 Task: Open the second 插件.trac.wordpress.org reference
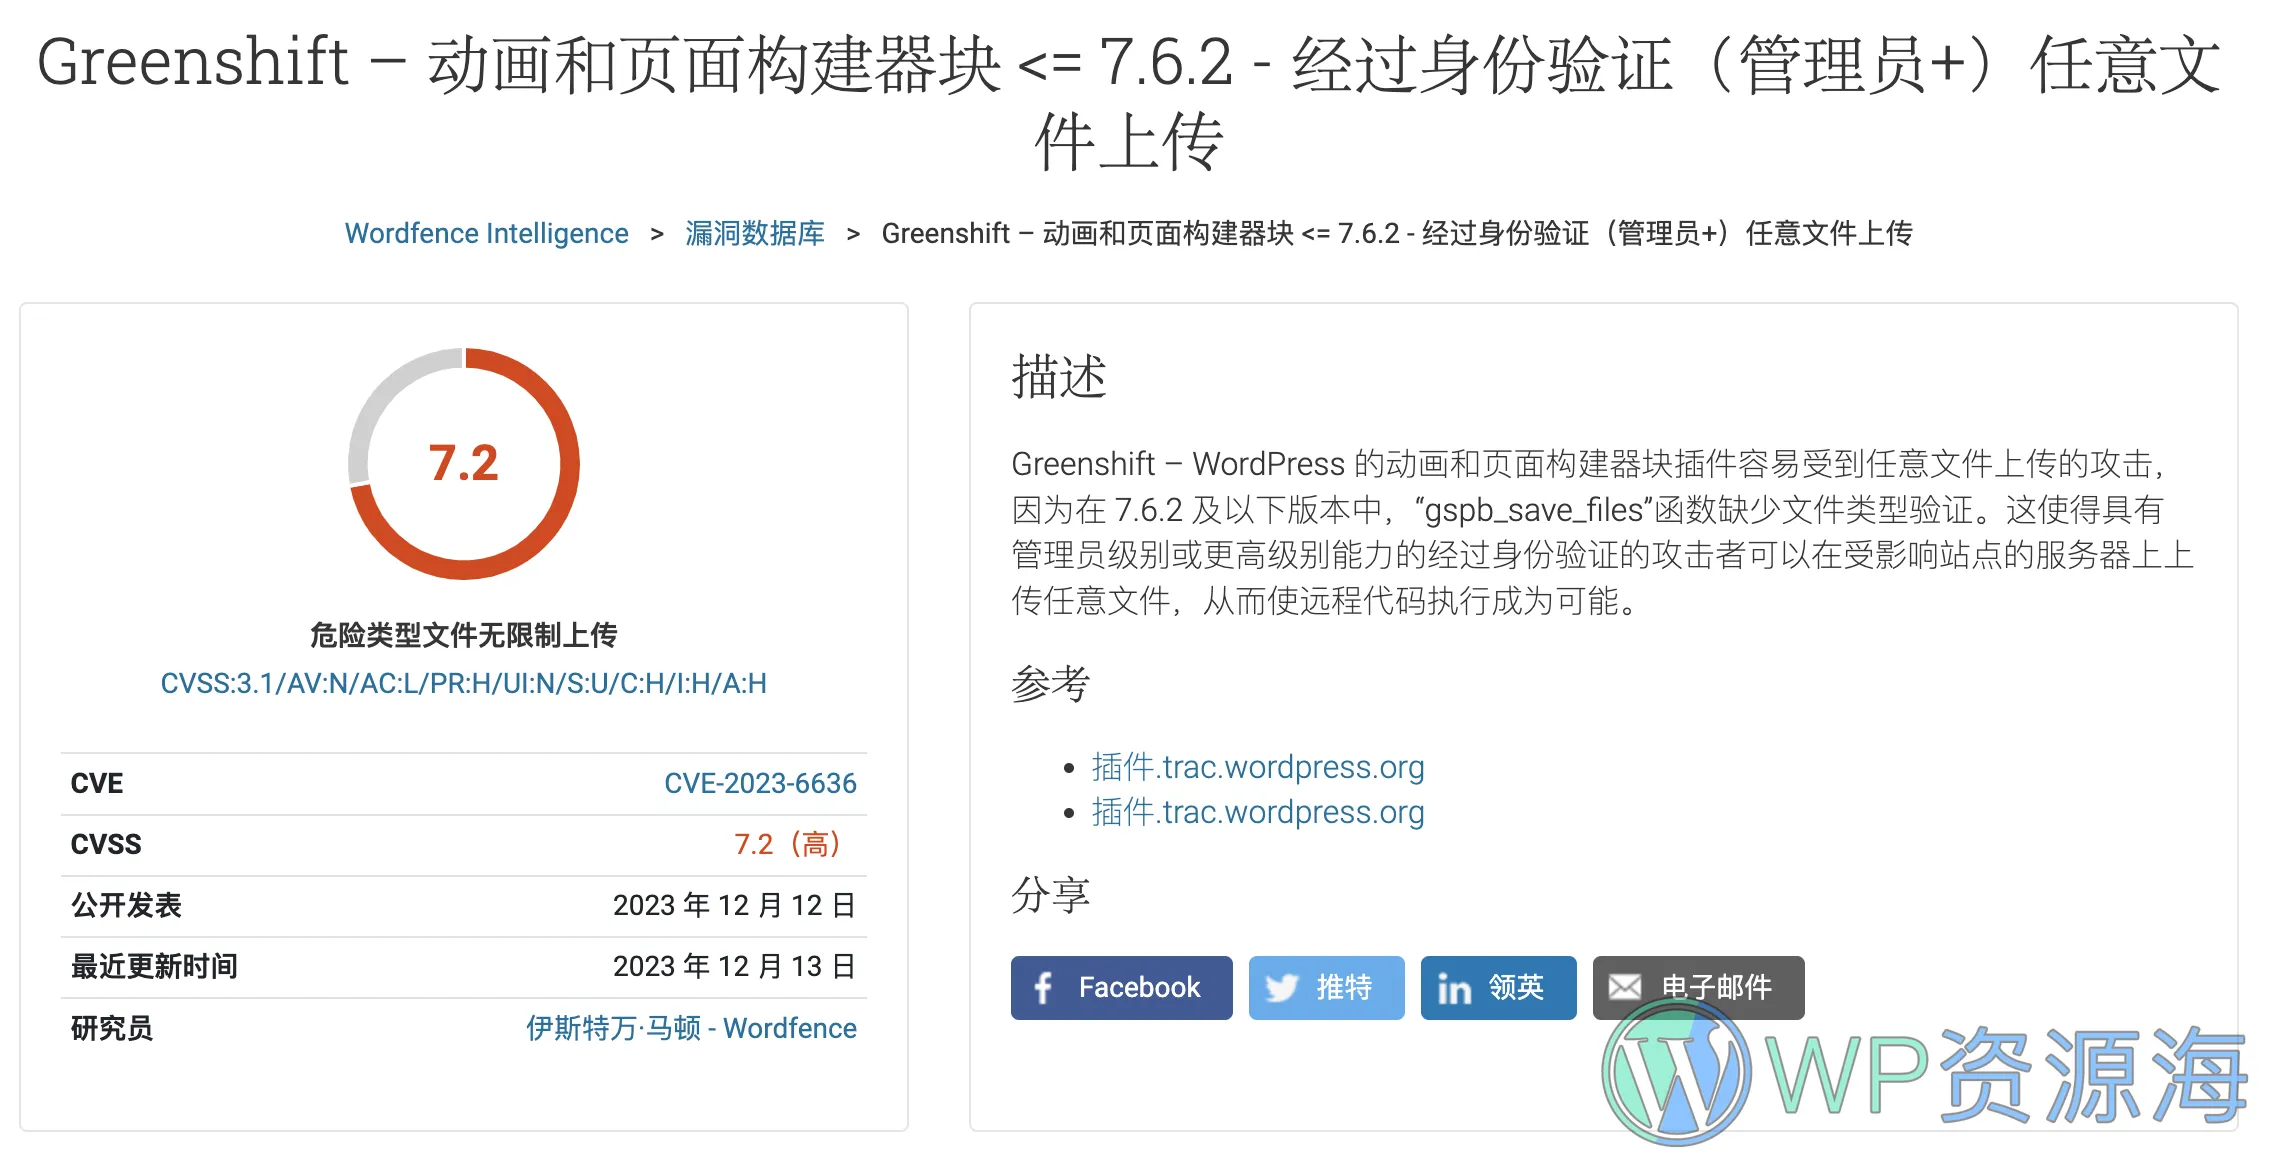point(1258,812)
